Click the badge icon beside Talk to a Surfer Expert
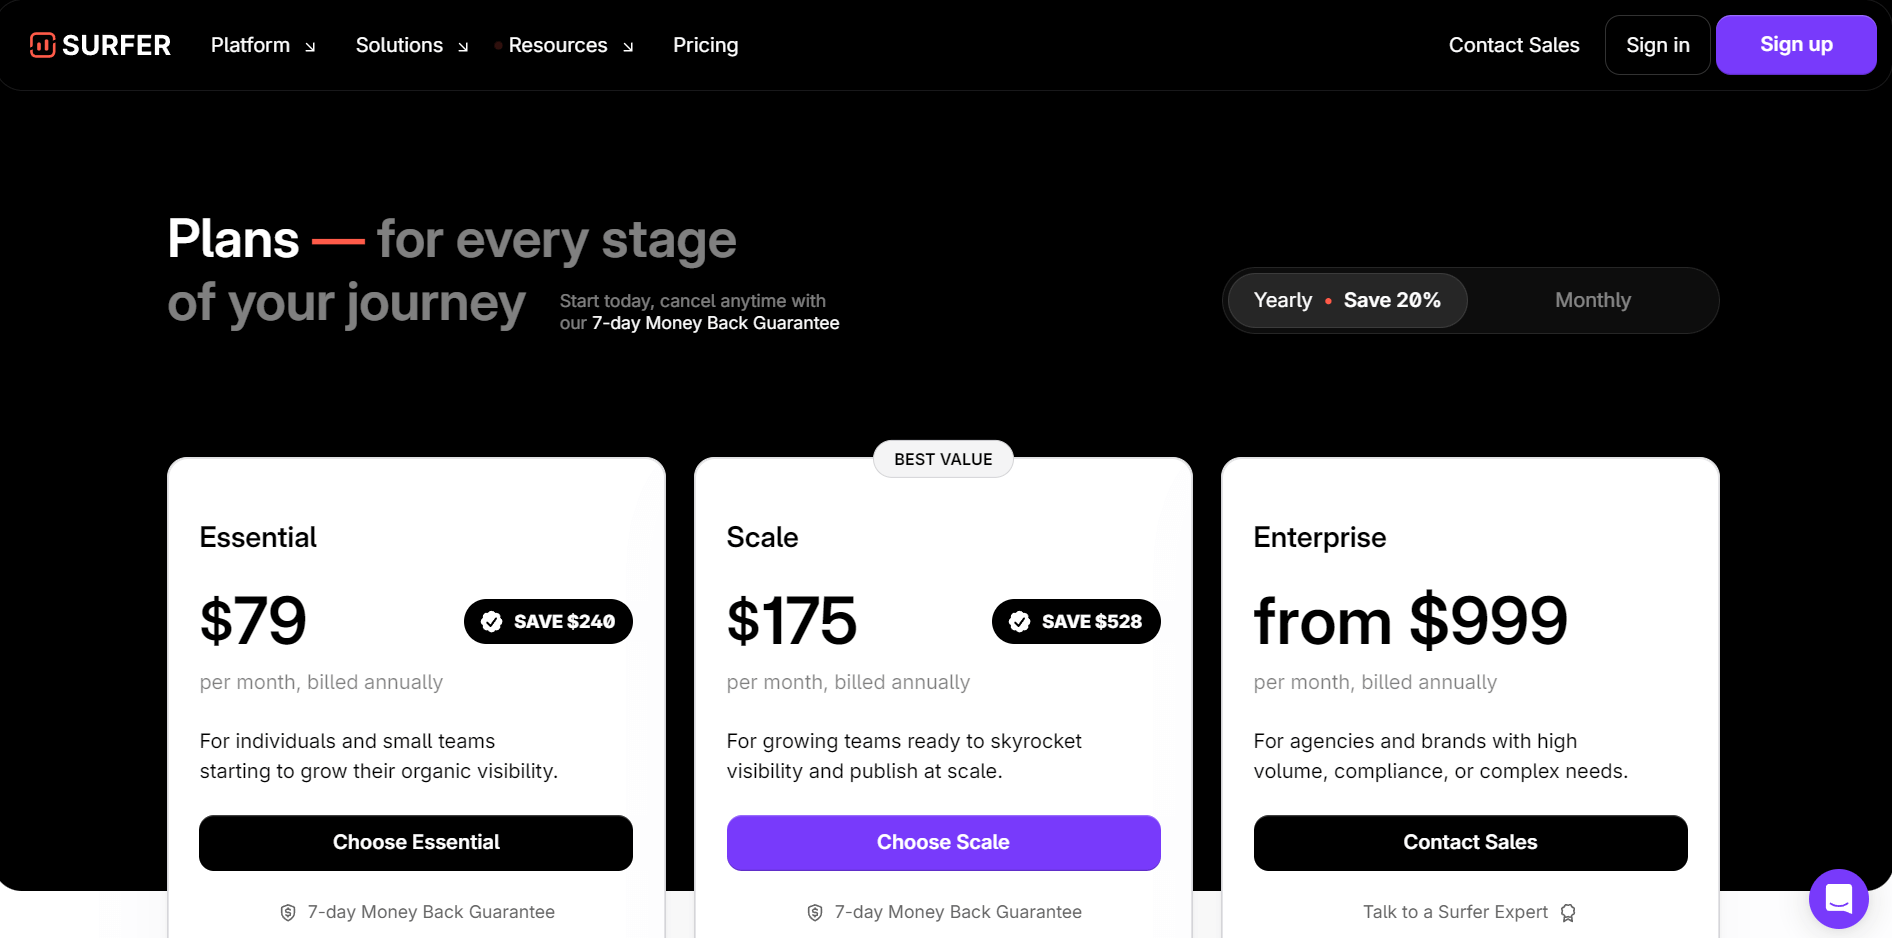The image size is (1892, 938). [1568, 912]
